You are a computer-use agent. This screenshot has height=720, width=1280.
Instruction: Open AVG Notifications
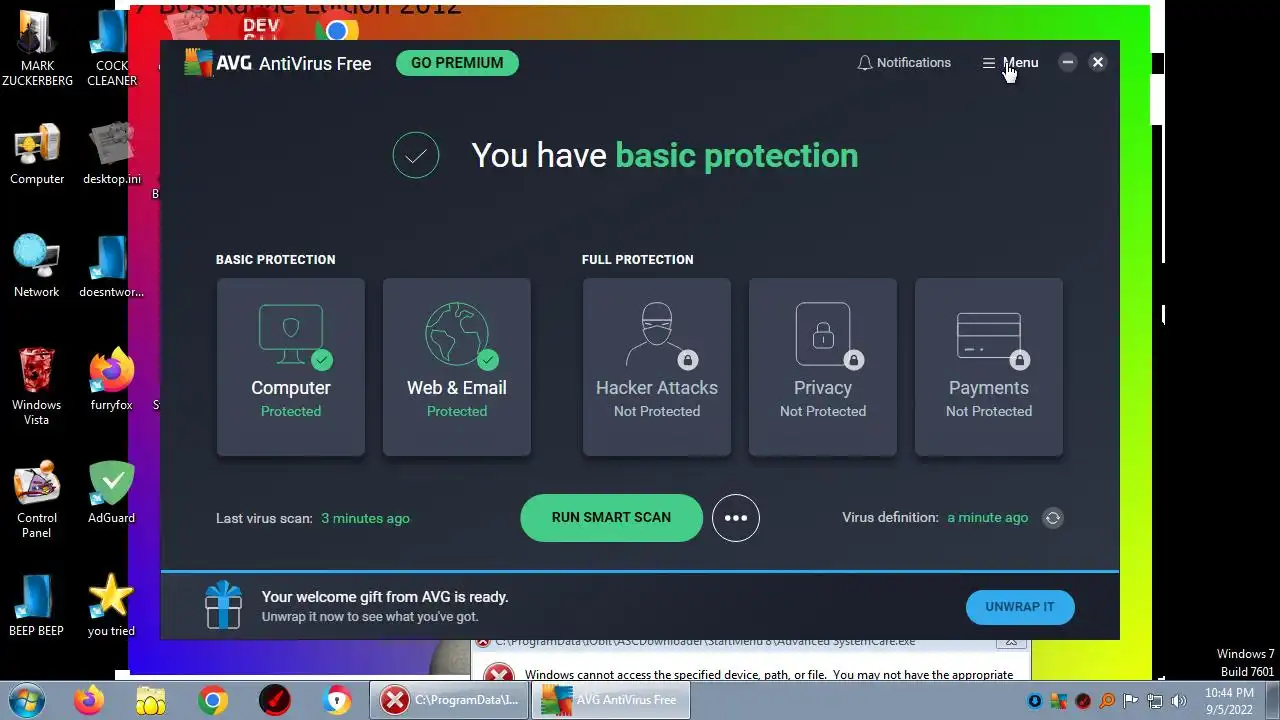904,63
